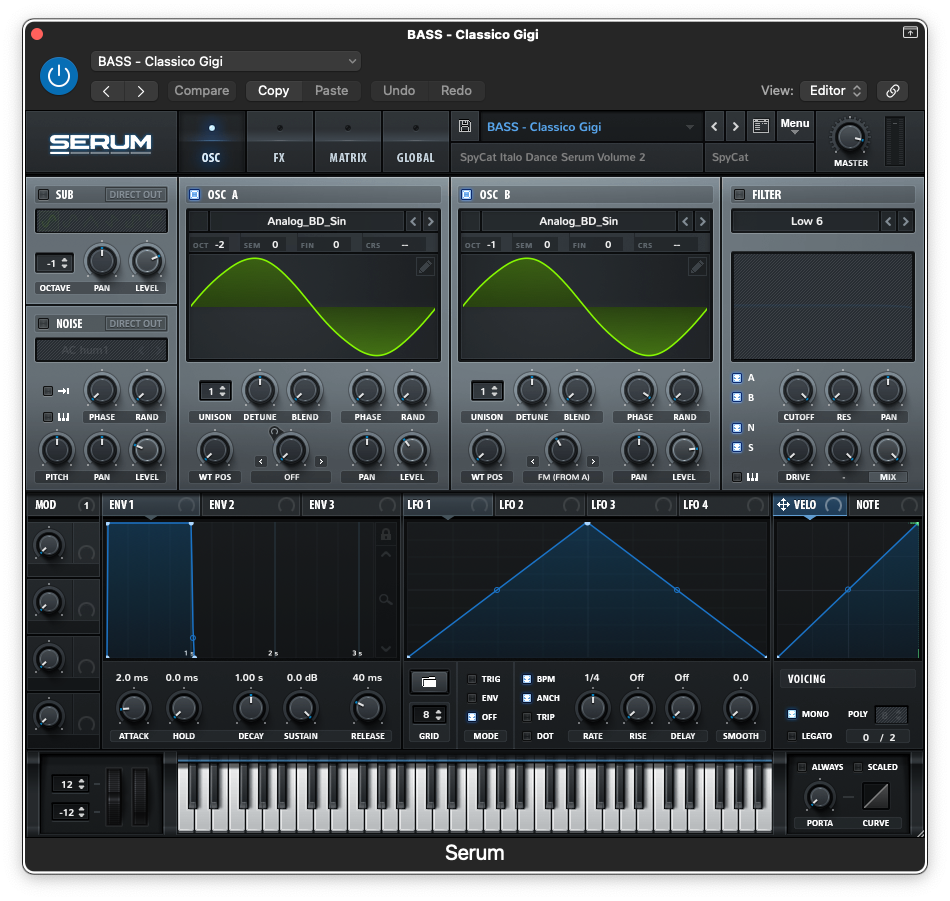Go to previous Serum preset arrow
The height and width of the screenshot is (901, 950).
(714, 127)
